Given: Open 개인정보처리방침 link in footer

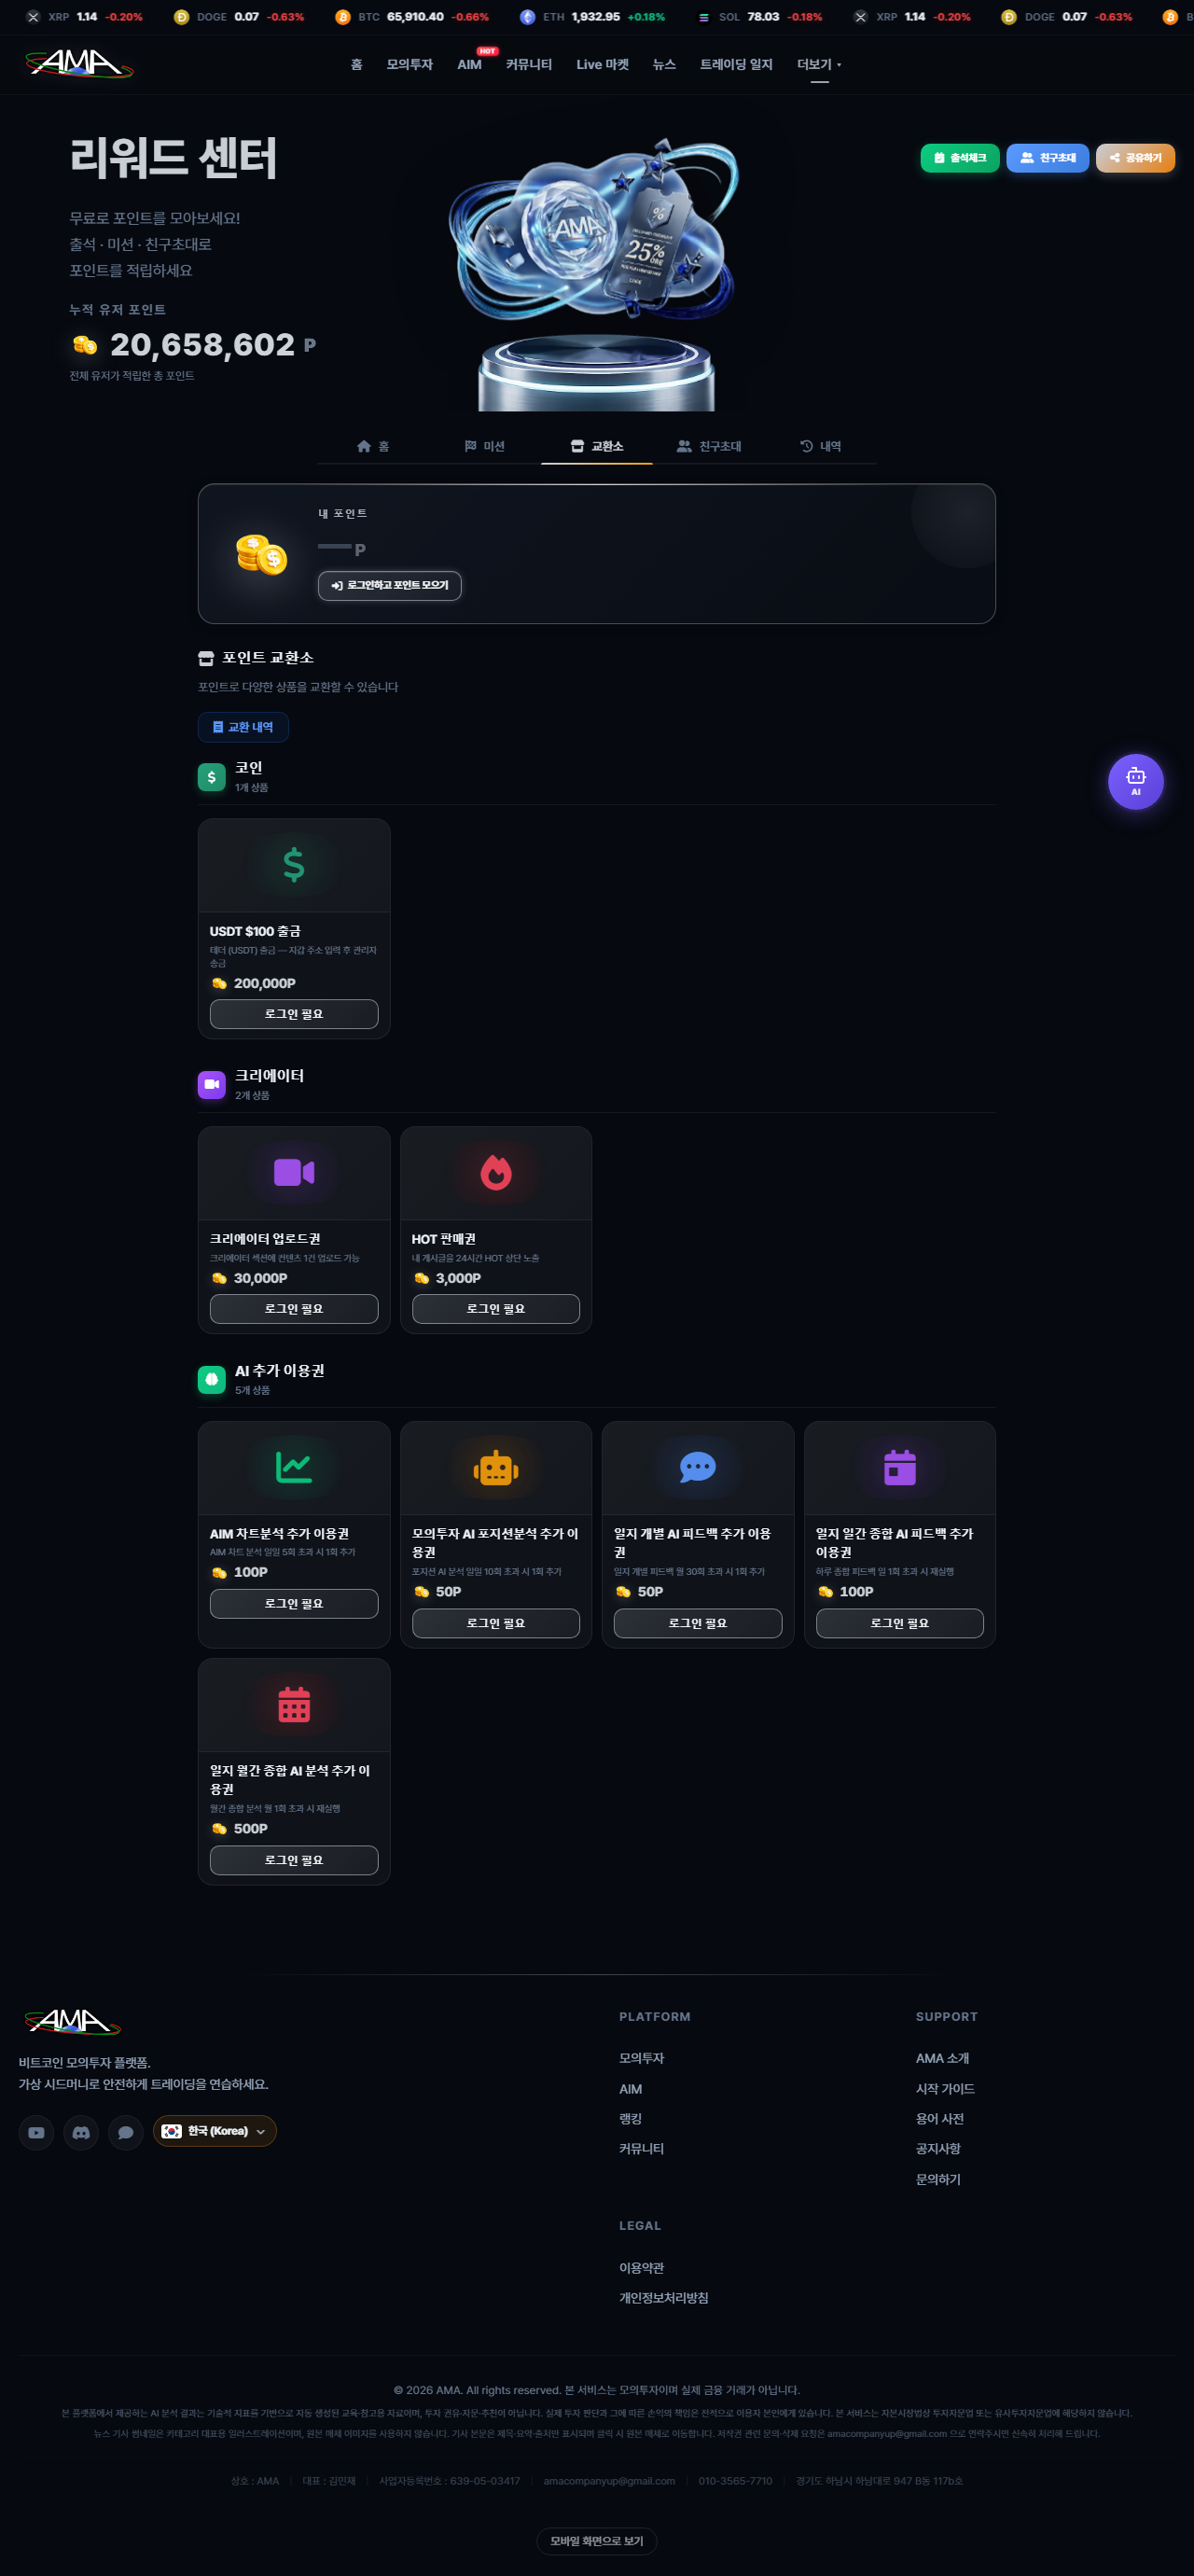Looking at the screenshot, I should click(663, 2298).
